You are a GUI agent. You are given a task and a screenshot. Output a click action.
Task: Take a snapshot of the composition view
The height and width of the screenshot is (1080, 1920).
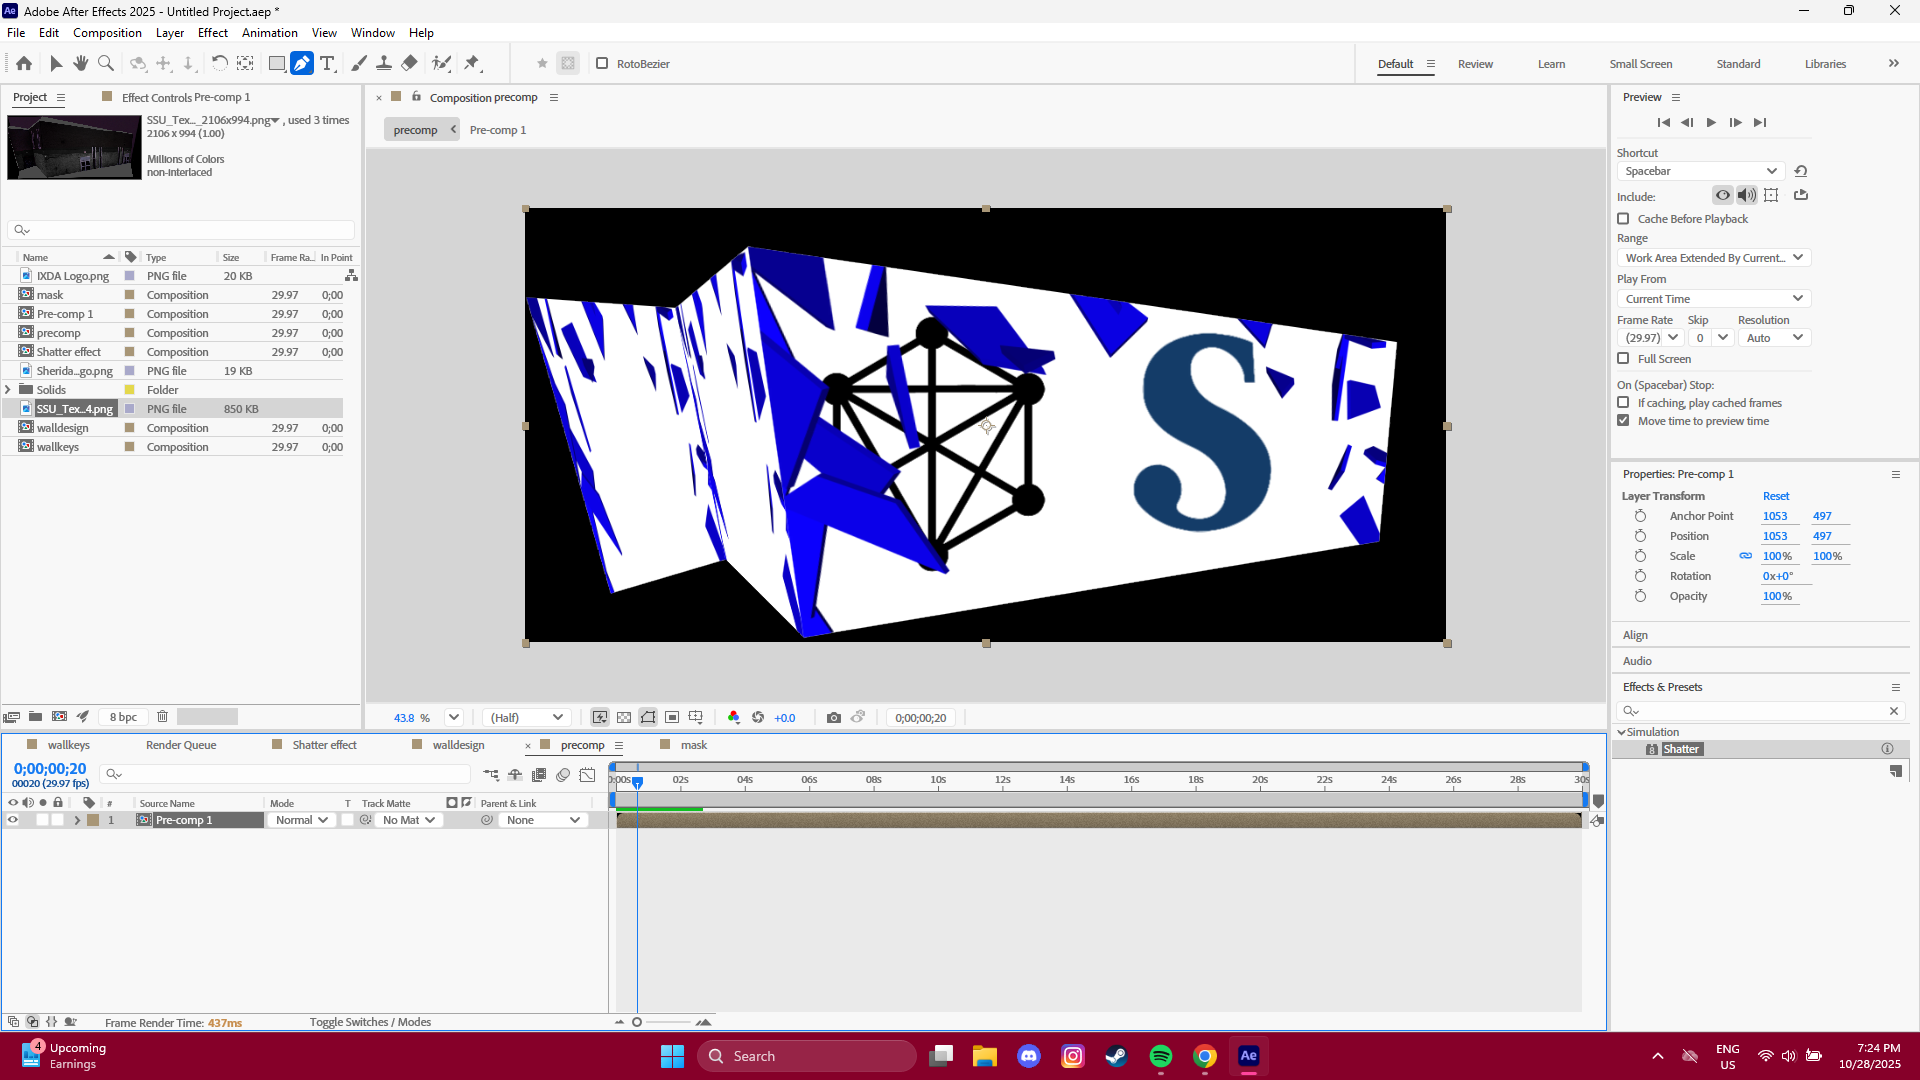(834, 717)
